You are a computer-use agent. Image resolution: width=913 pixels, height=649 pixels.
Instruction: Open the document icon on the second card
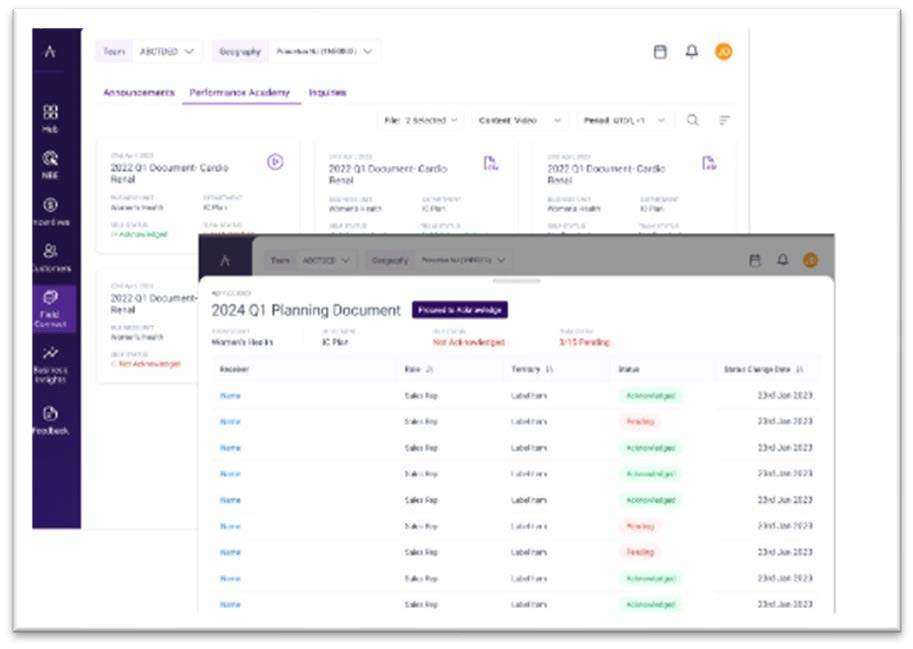coord(491,163)
